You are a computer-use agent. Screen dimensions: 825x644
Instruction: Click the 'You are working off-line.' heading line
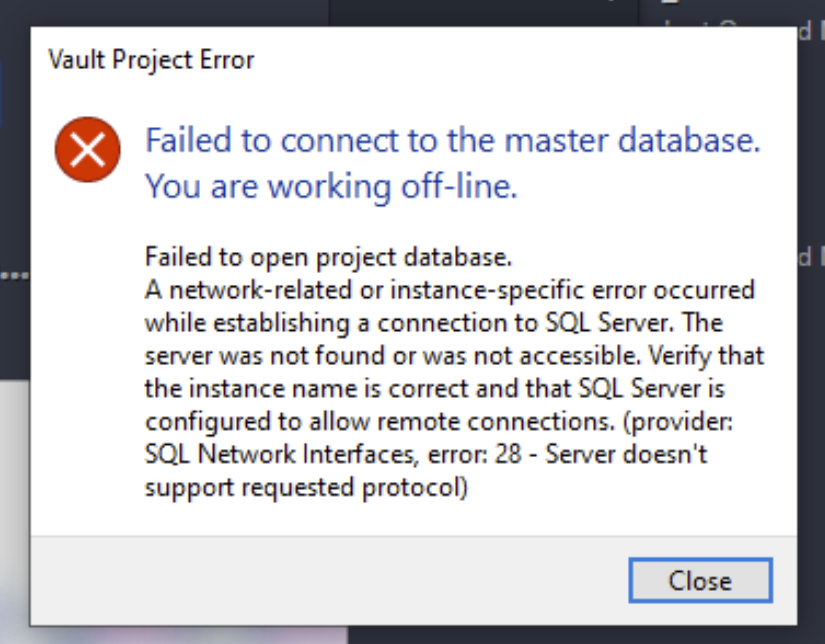(x=331, y=186)
